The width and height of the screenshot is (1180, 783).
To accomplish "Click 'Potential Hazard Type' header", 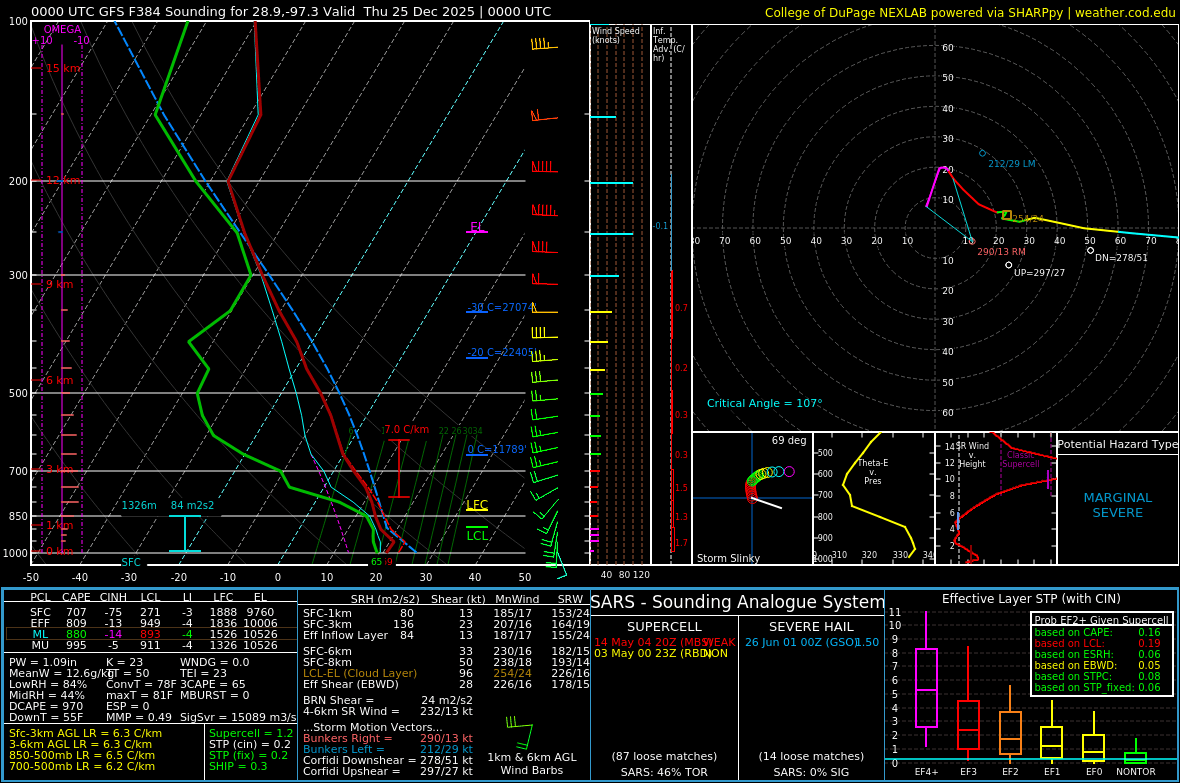I will (1117, 444).
